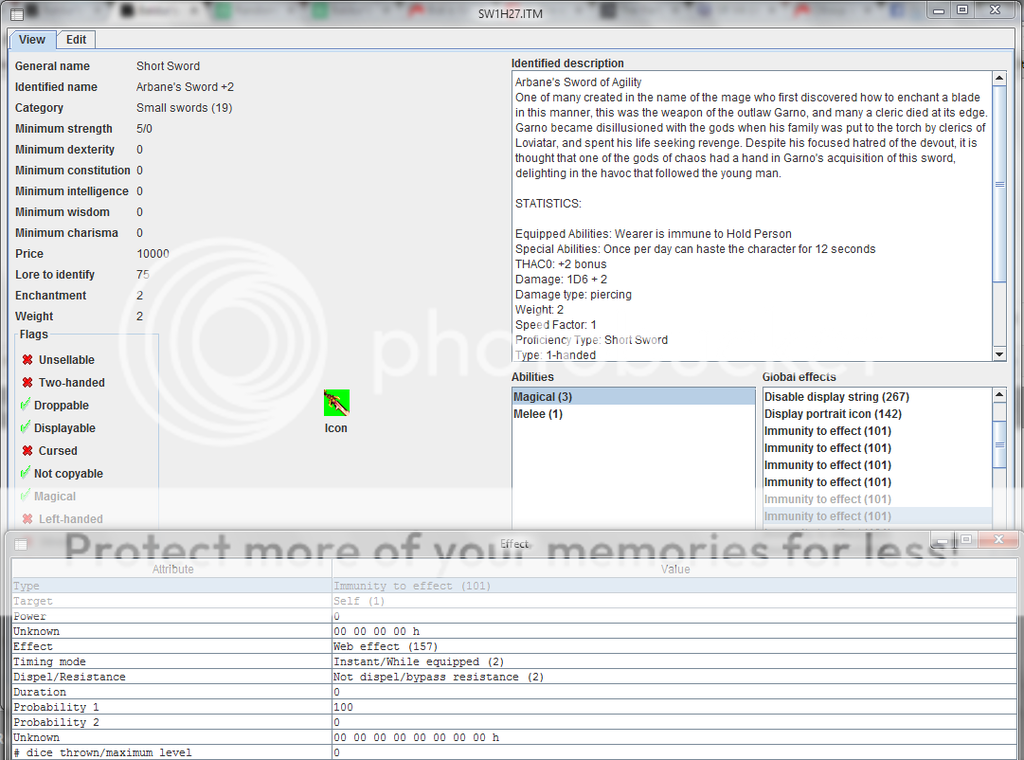
Task: Click description scrollbar up arrow
Action: [999, 79]
